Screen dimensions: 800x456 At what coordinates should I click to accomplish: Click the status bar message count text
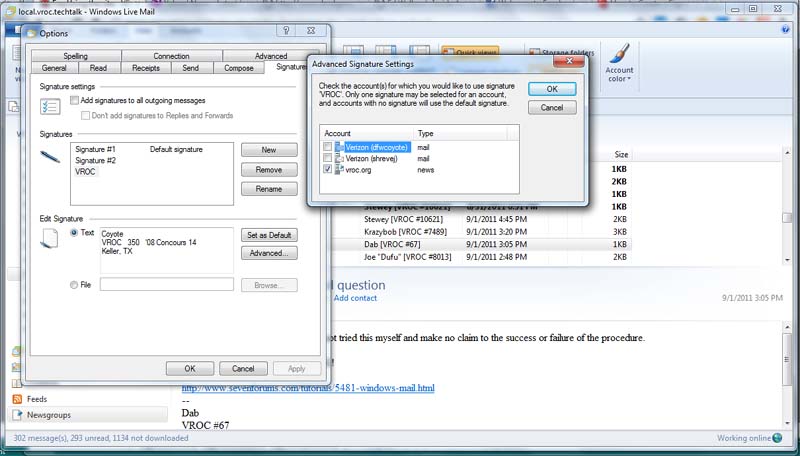(x=101, y=438)
